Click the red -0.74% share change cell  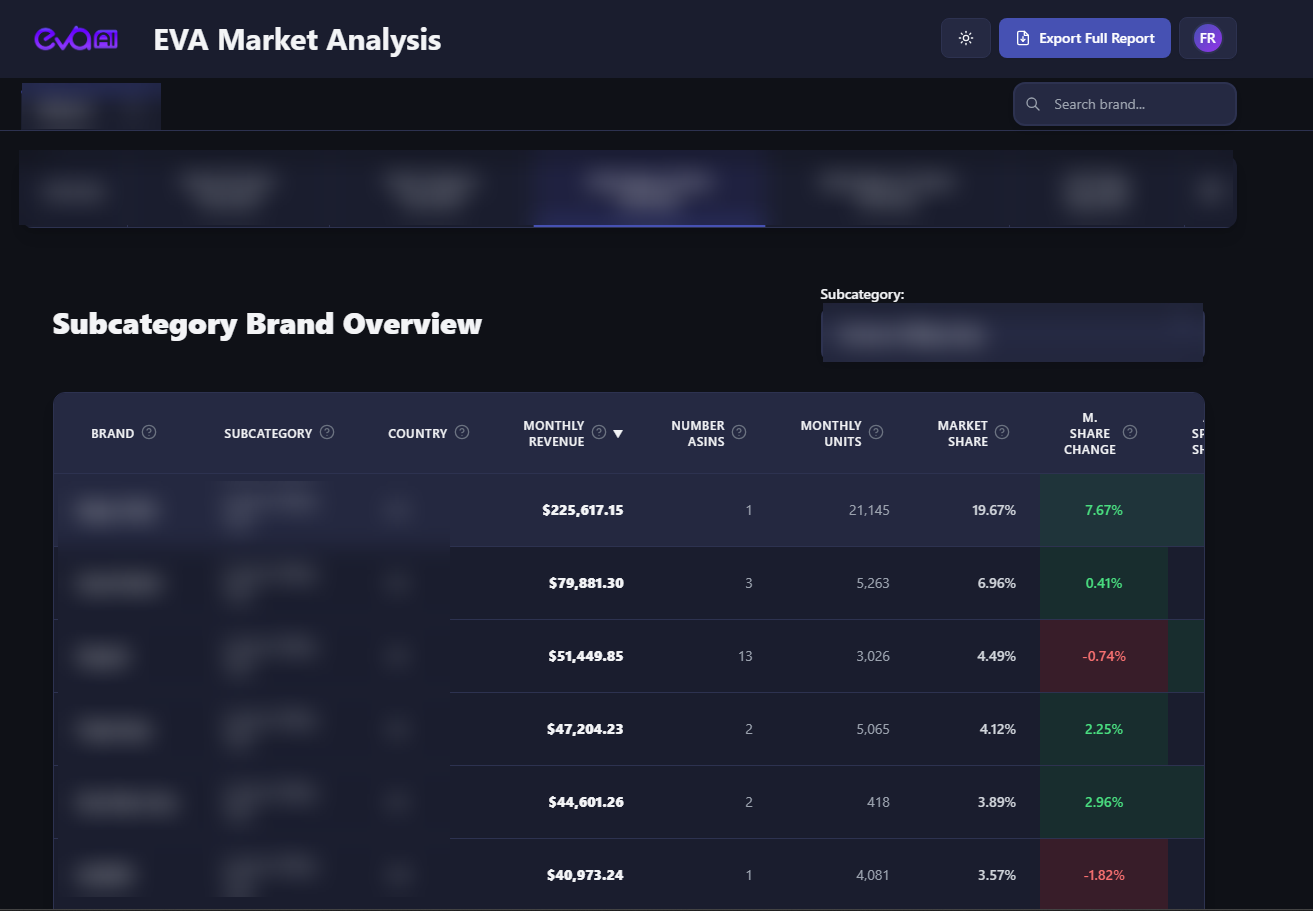point(1103,656)
